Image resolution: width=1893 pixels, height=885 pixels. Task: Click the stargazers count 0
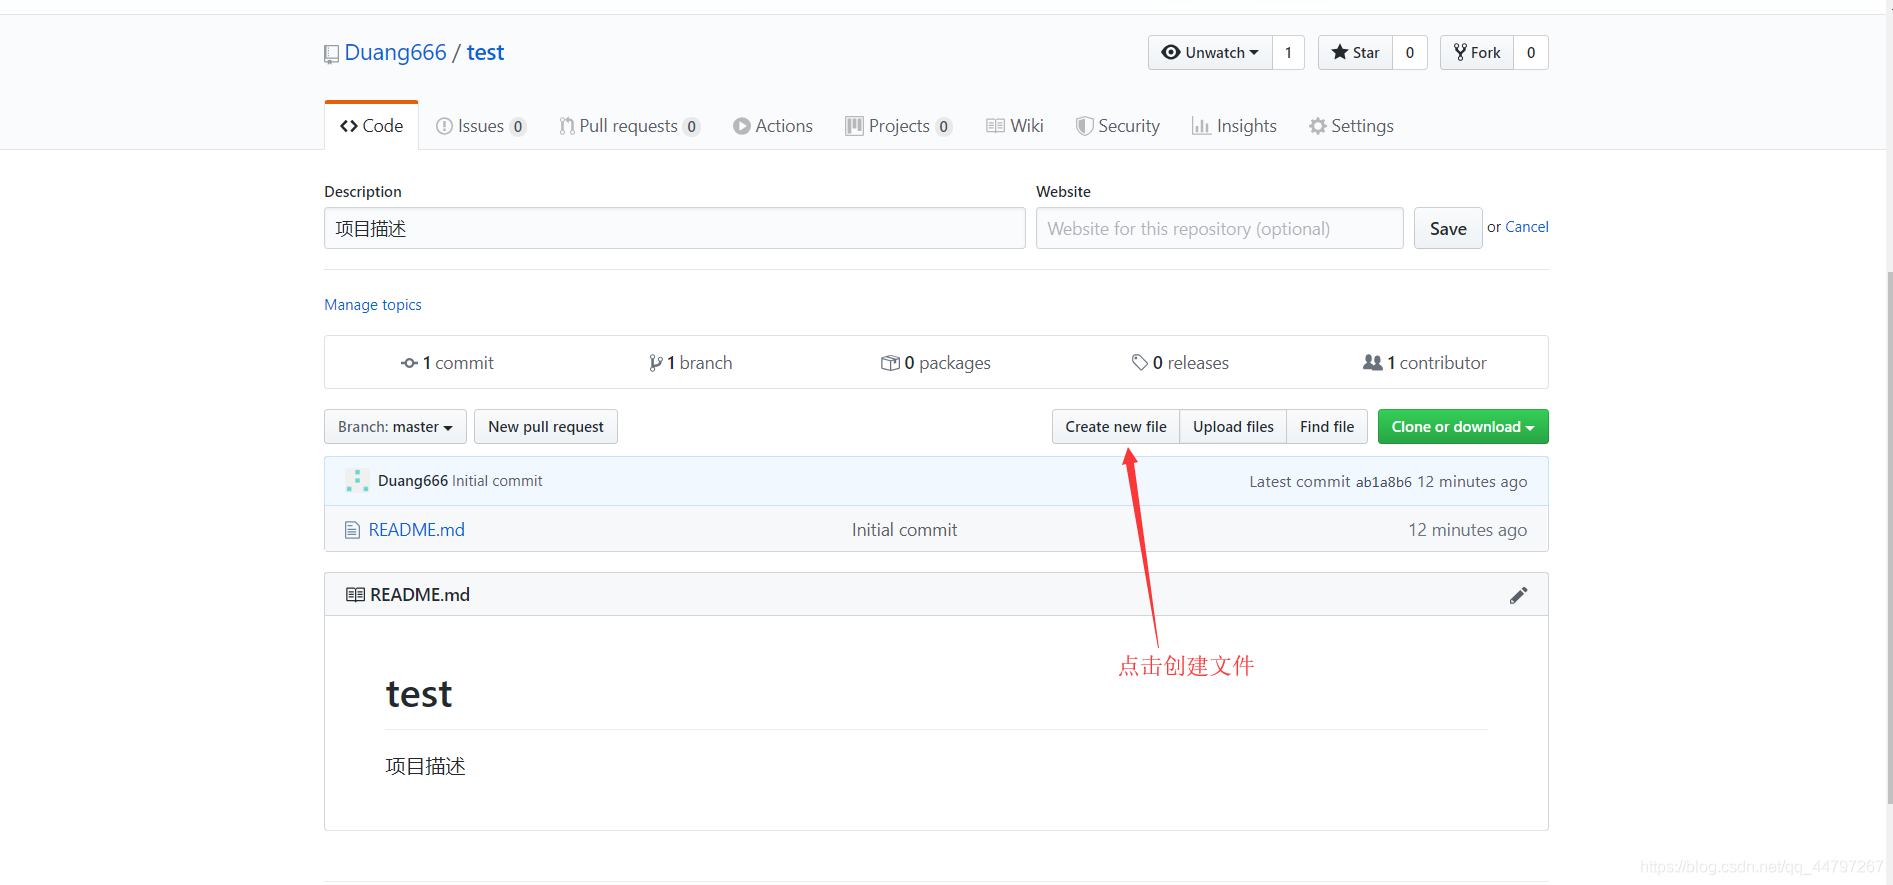pyautogui.click(x=1410, y=52)
